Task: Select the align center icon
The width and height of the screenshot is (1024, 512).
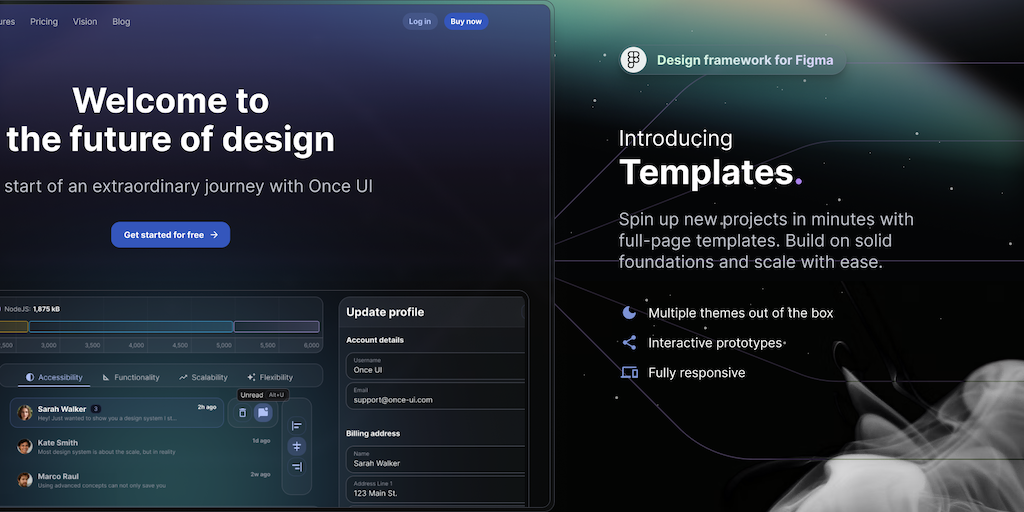Action: (296, 446)
